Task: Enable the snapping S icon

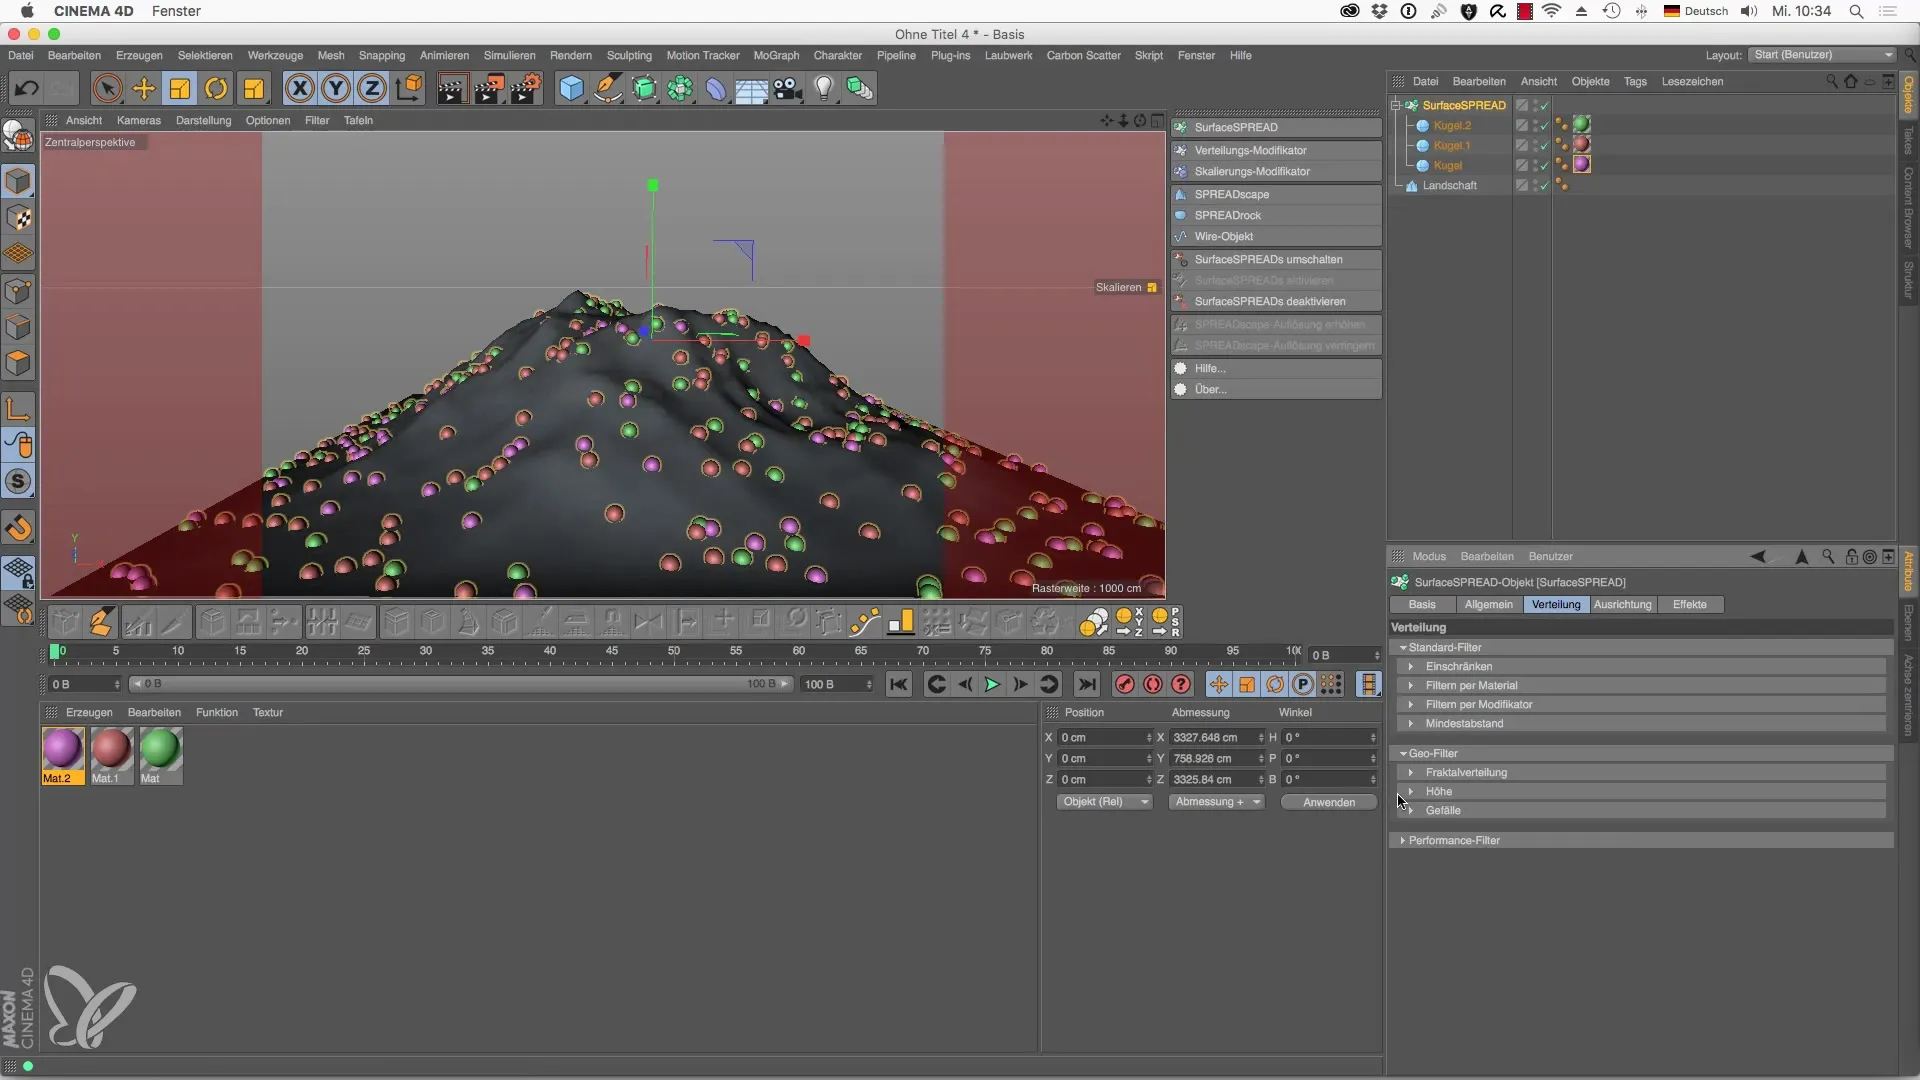Action: pyautogui.click(x=18, y=482)
